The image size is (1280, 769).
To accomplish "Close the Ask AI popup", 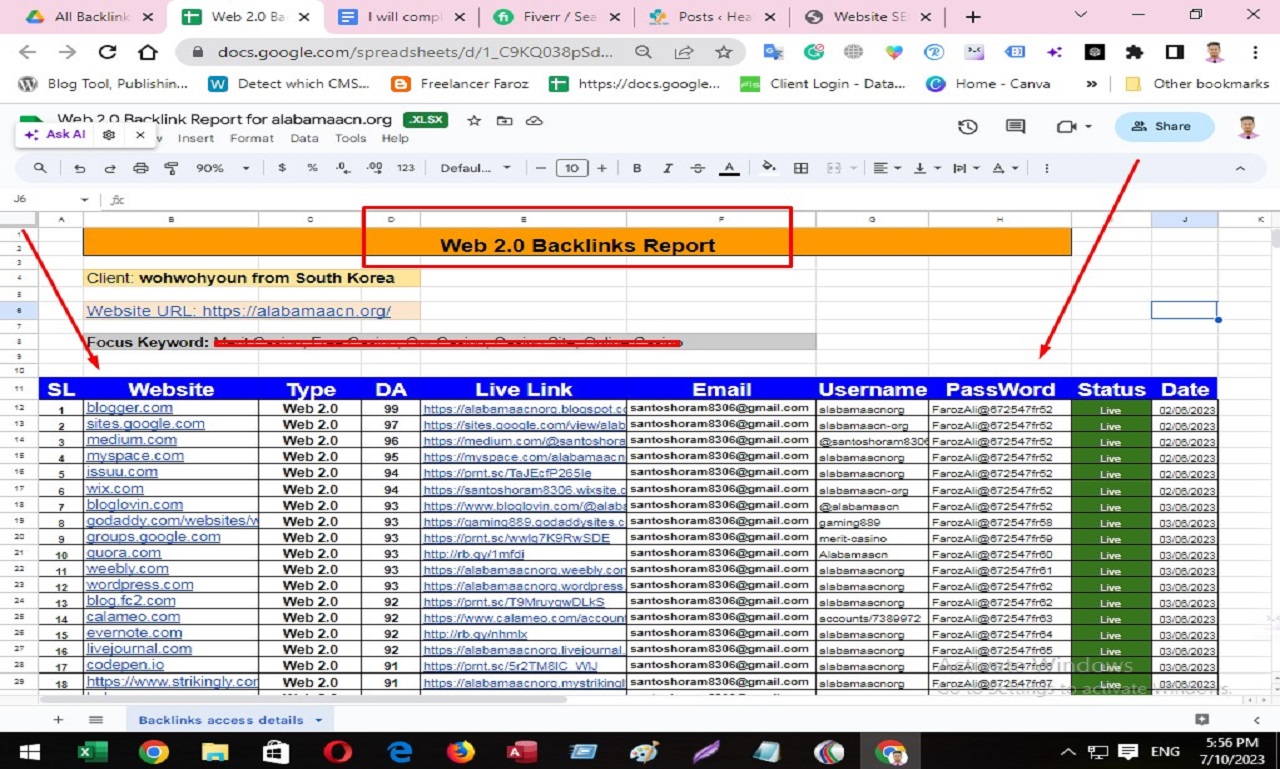I will (x=140, y=134).
